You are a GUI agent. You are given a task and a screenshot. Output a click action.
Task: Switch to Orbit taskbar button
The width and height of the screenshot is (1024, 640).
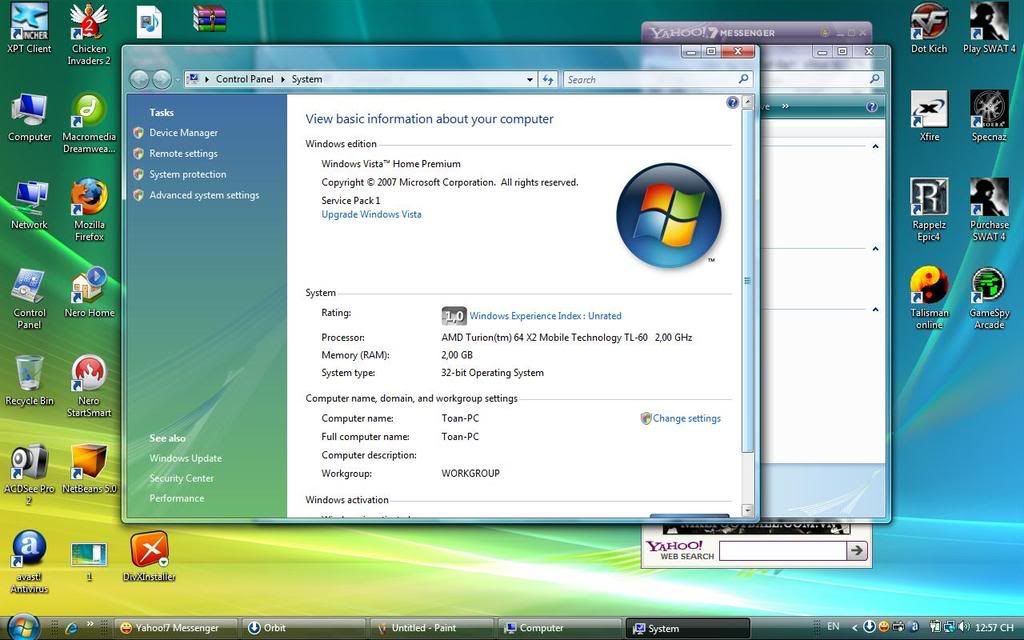(303, 628)
